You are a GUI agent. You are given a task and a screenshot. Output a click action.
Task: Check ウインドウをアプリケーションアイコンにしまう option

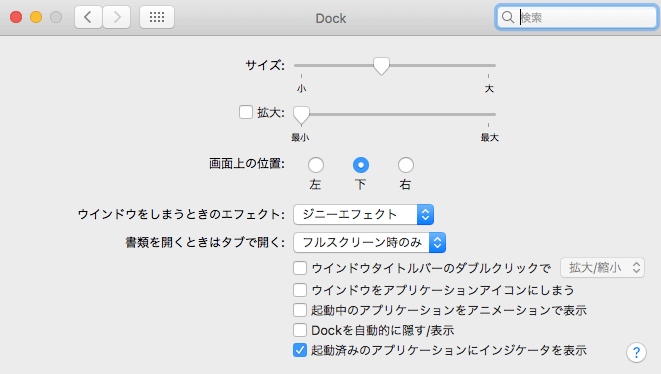click(300, 290)
